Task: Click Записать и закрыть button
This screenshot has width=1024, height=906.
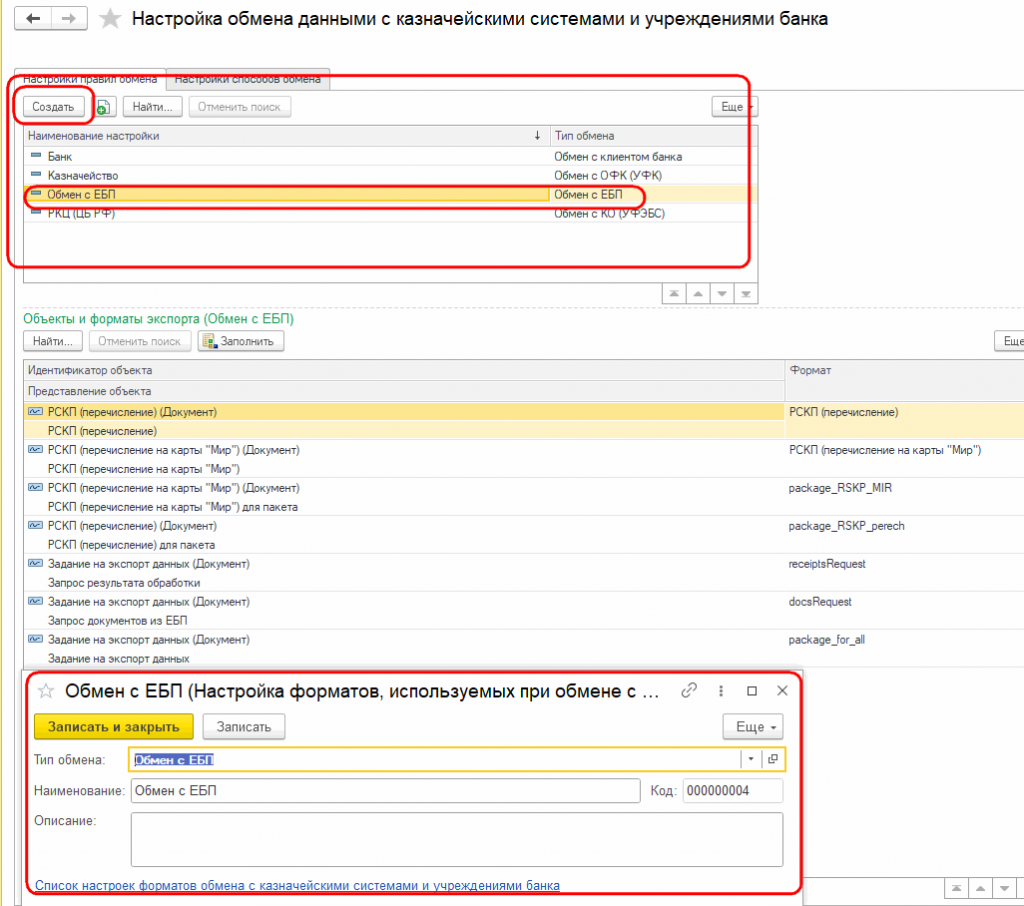Action: [114, 727]
